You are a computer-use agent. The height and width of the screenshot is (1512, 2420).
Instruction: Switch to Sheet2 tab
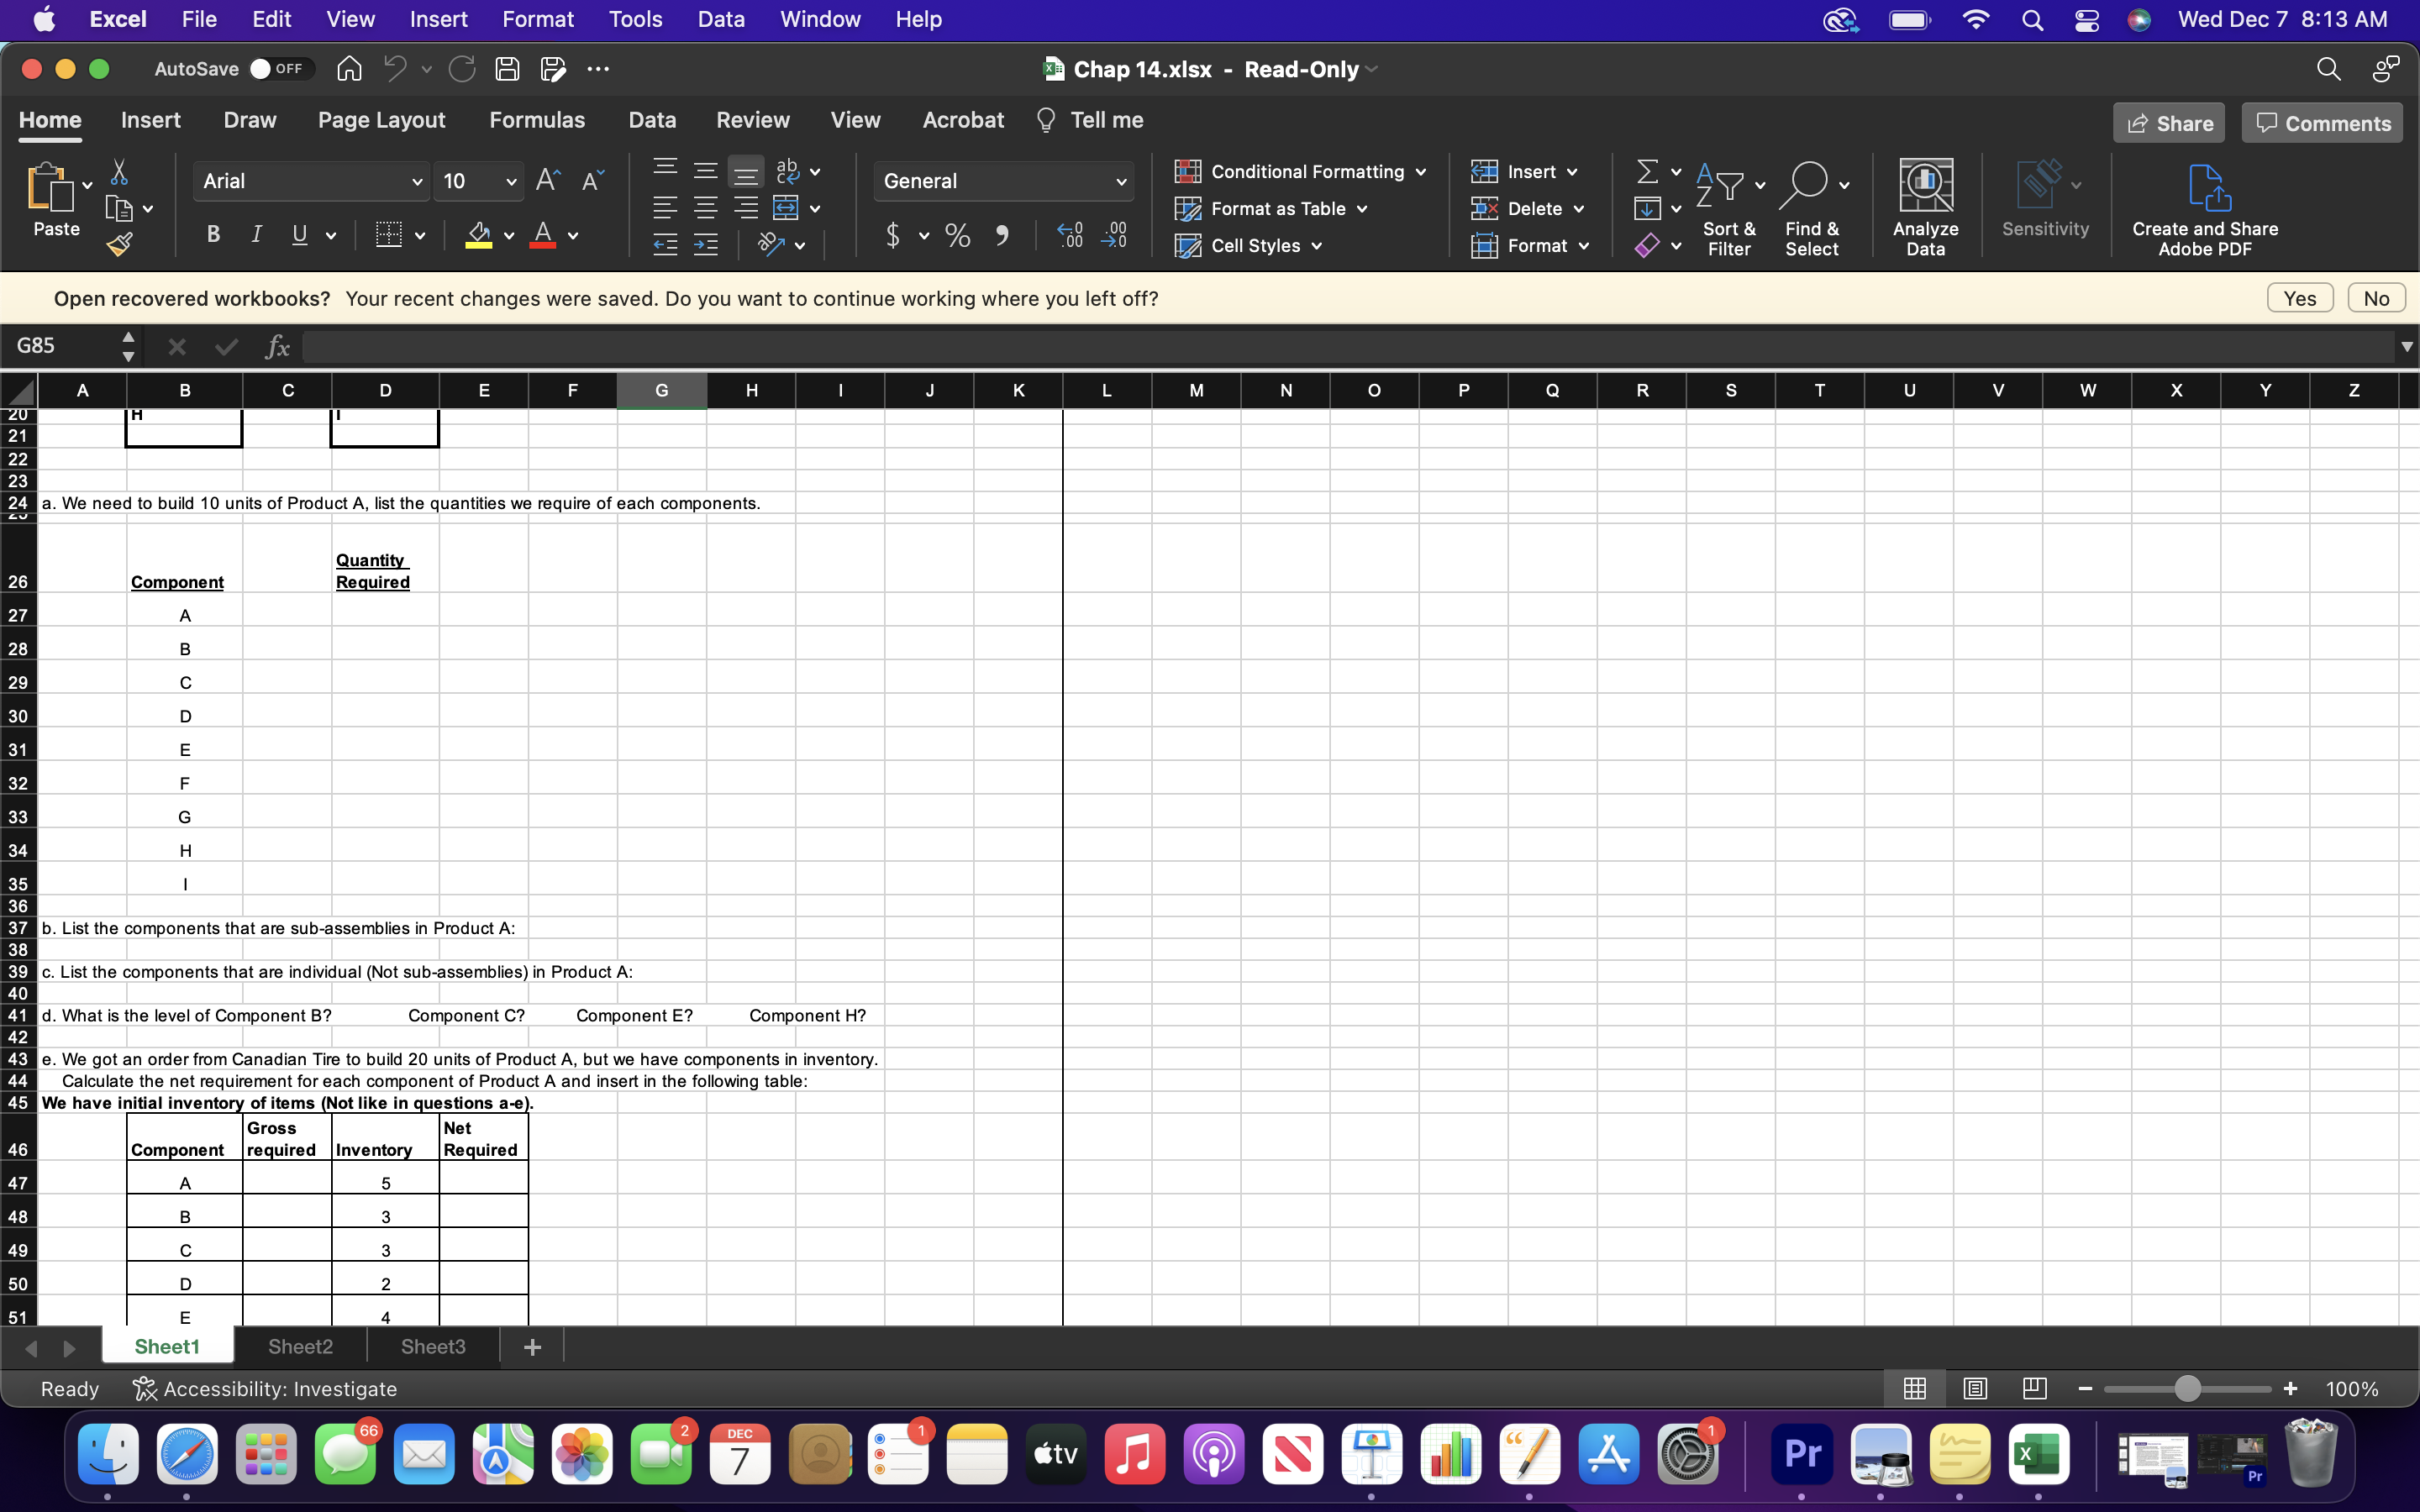click(300, 1346)
